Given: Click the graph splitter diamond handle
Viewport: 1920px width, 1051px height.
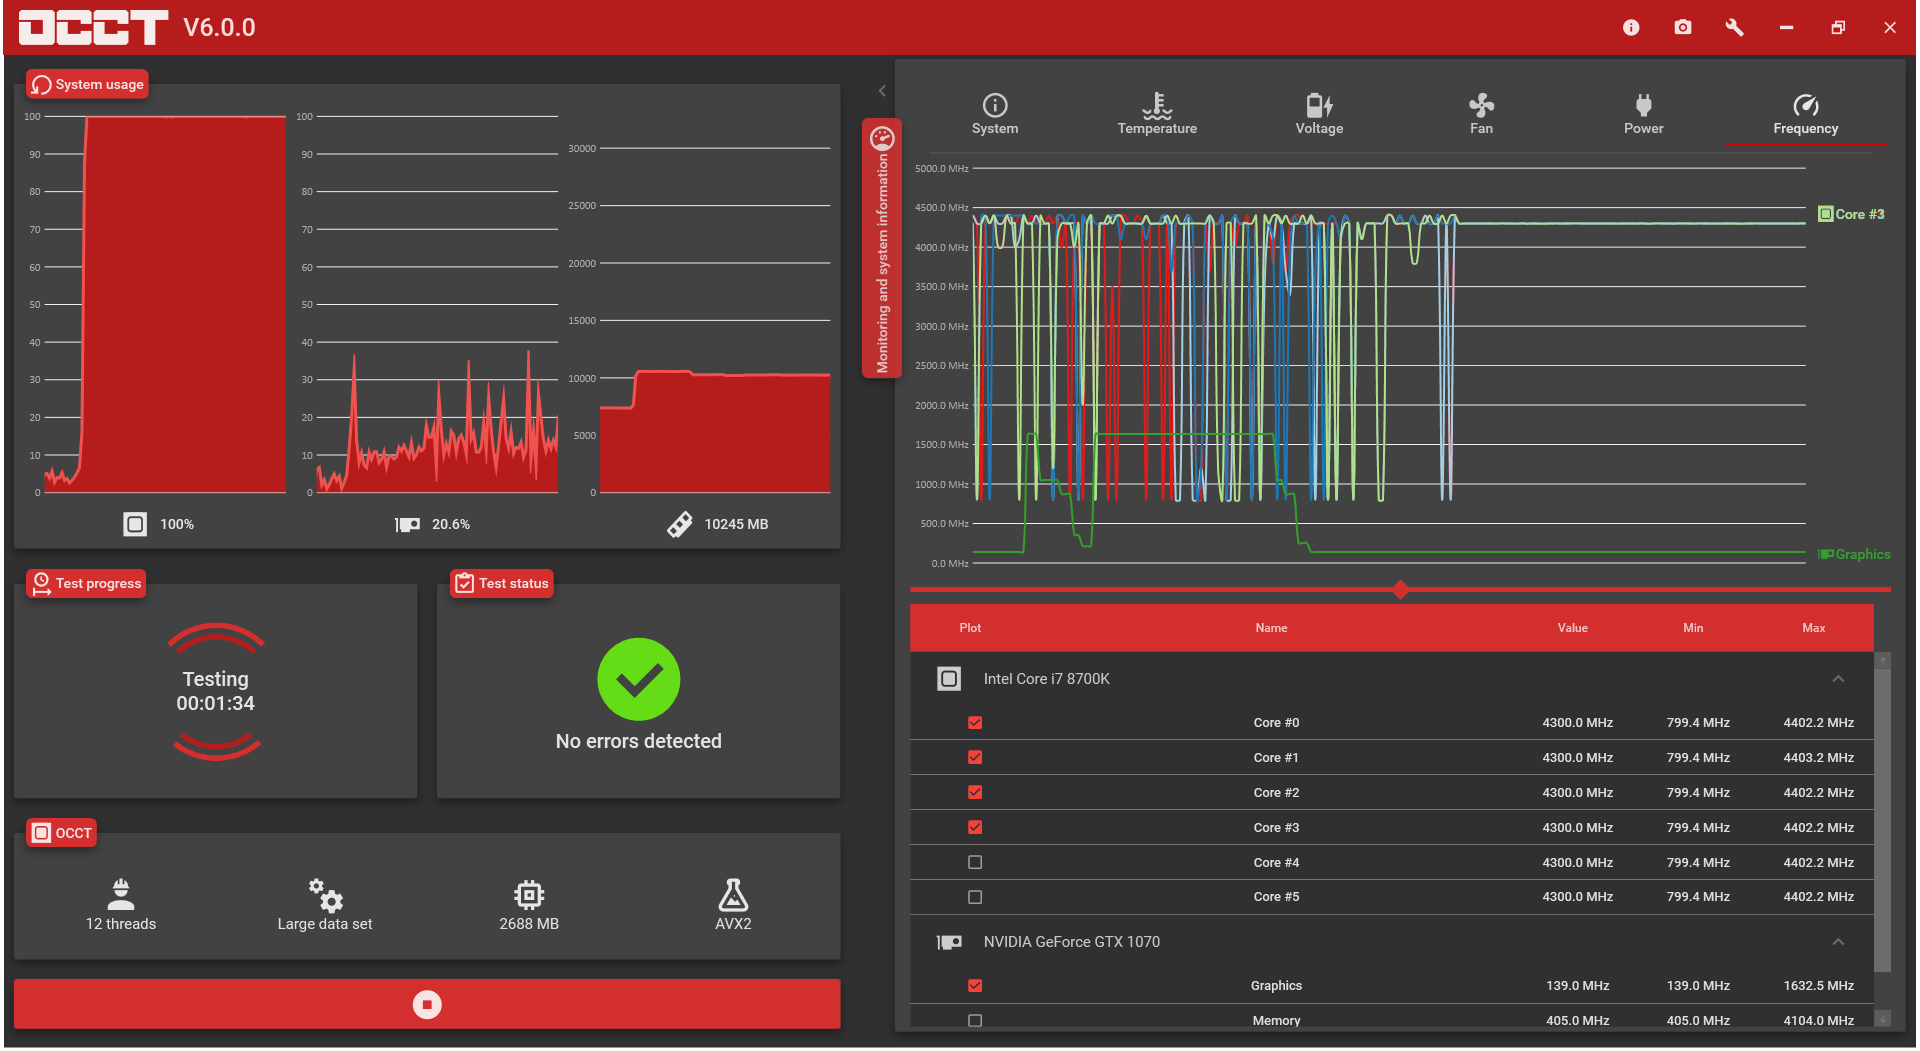Looking at the screenshot, I should tap(1400, 590).
